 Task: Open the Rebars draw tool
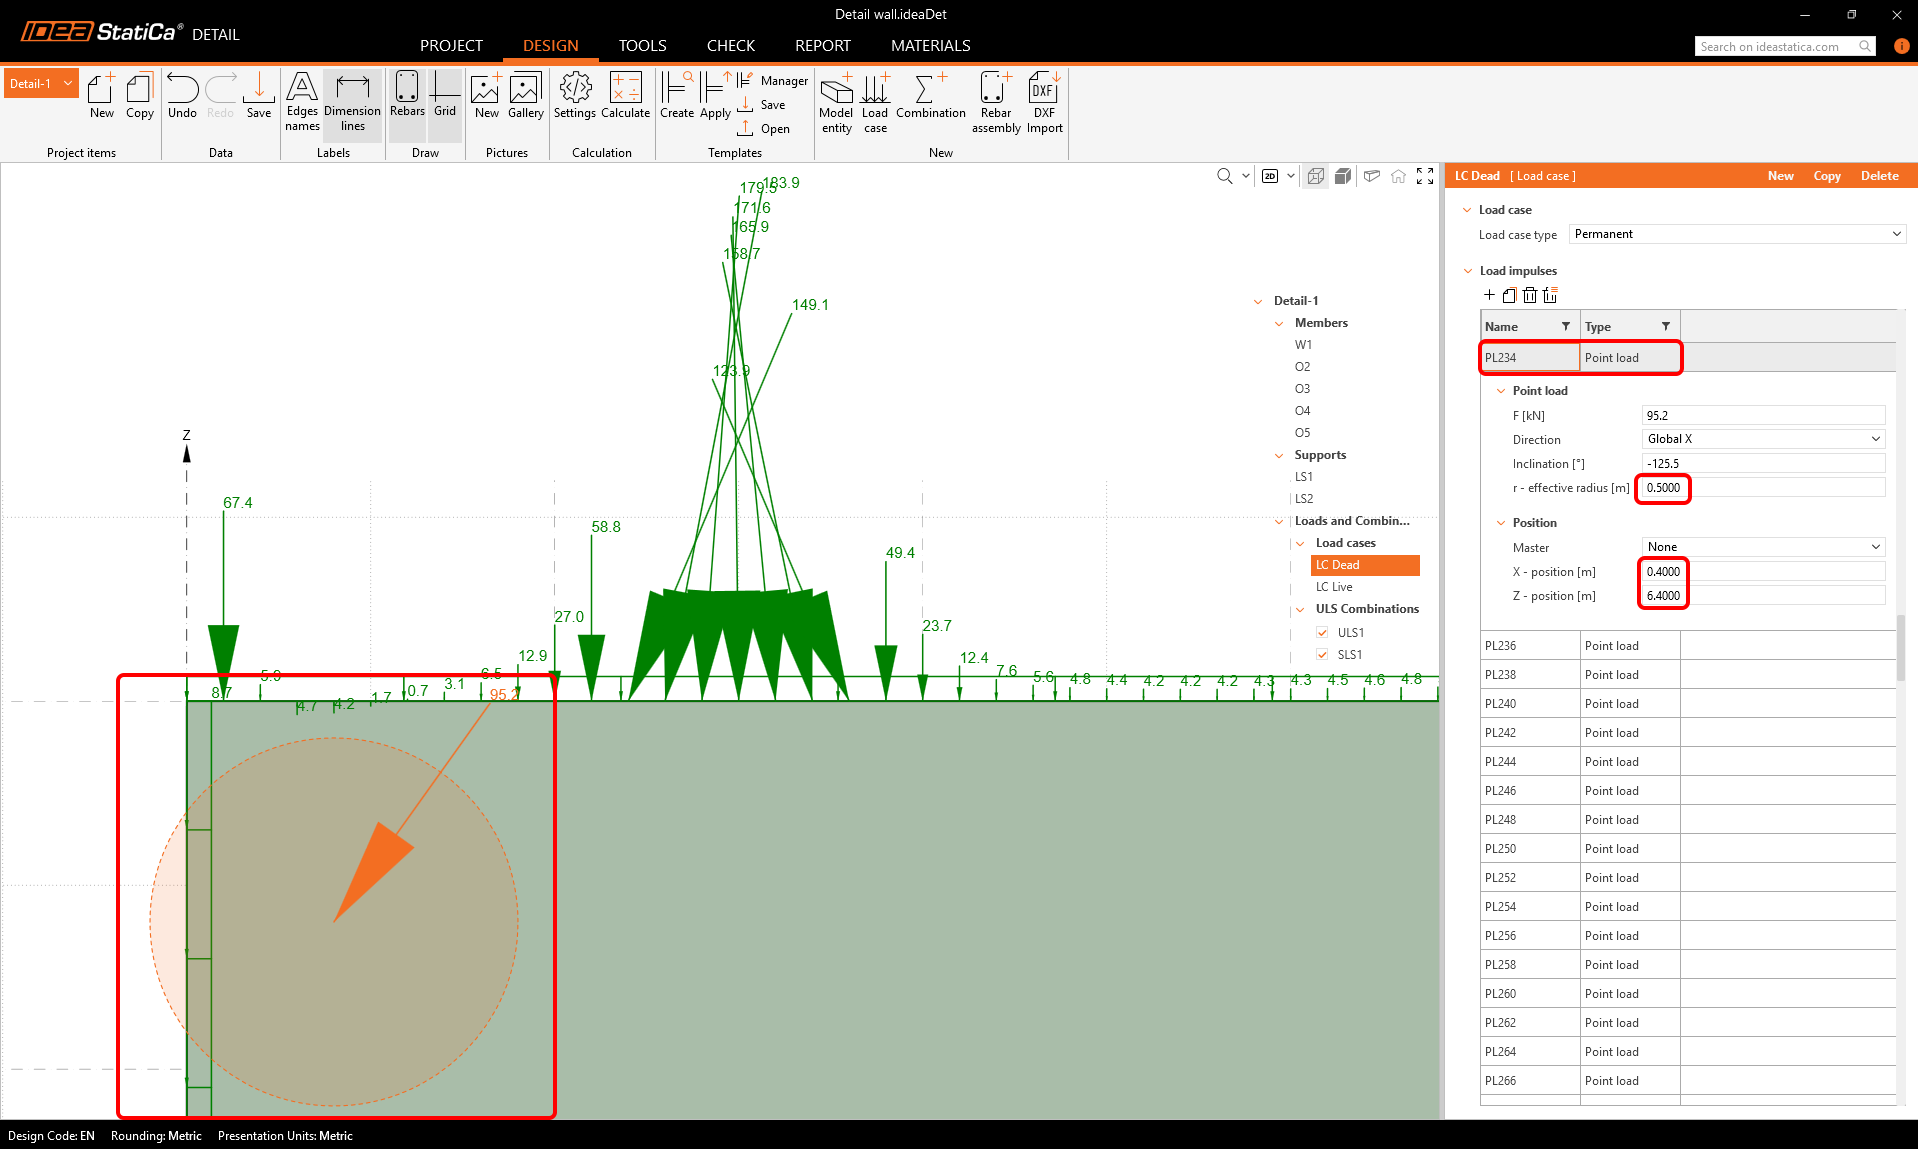tap(407, 96)
